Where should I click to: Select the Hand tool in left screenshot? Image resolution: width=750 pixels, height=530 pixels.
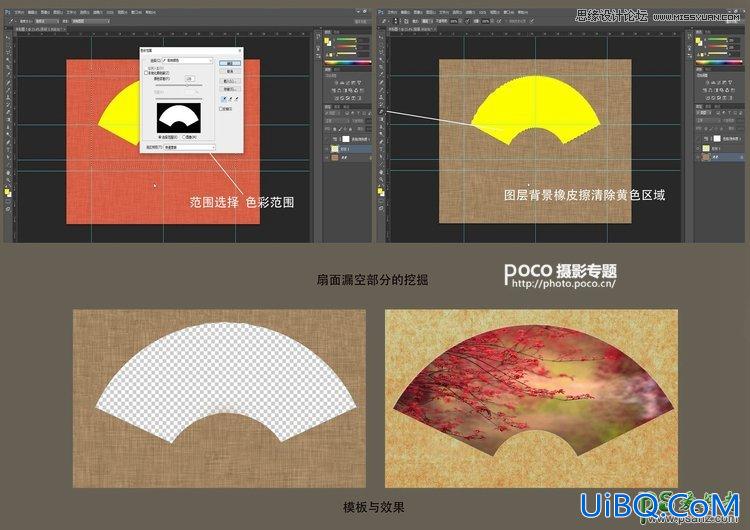8,171
